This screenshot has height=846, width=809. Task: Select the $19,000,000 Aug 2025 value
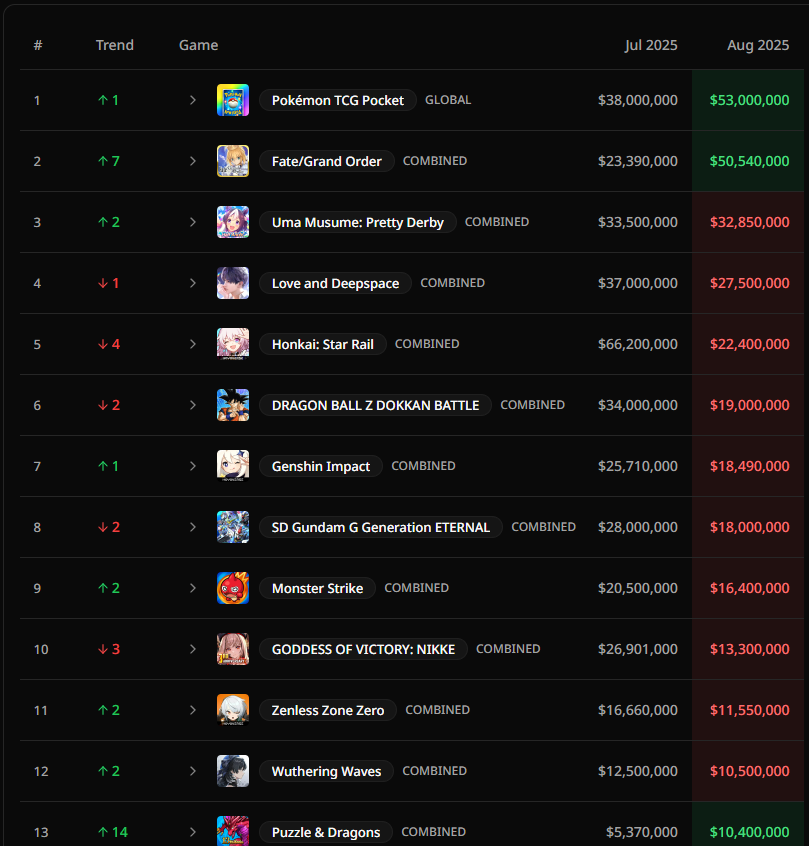pyautogui.click(x=749, y=405)
